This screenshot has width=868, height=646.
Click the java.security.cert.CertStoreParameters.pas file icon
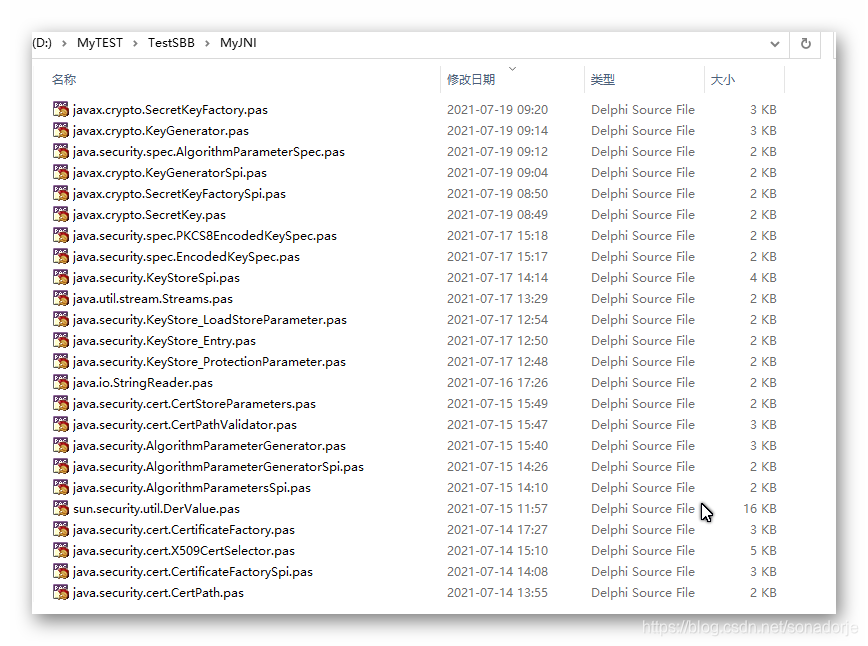coord(60,404)
